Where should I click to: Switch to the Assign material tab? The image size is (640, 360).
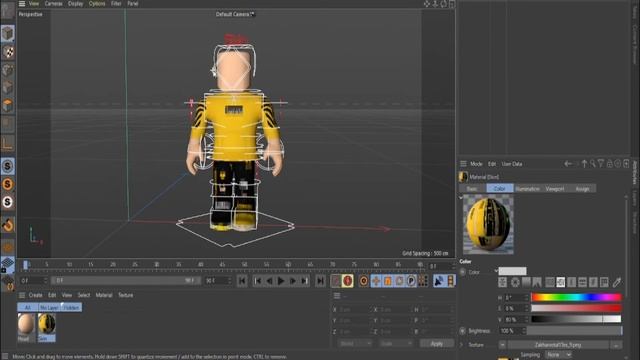[x=582, y=189]
